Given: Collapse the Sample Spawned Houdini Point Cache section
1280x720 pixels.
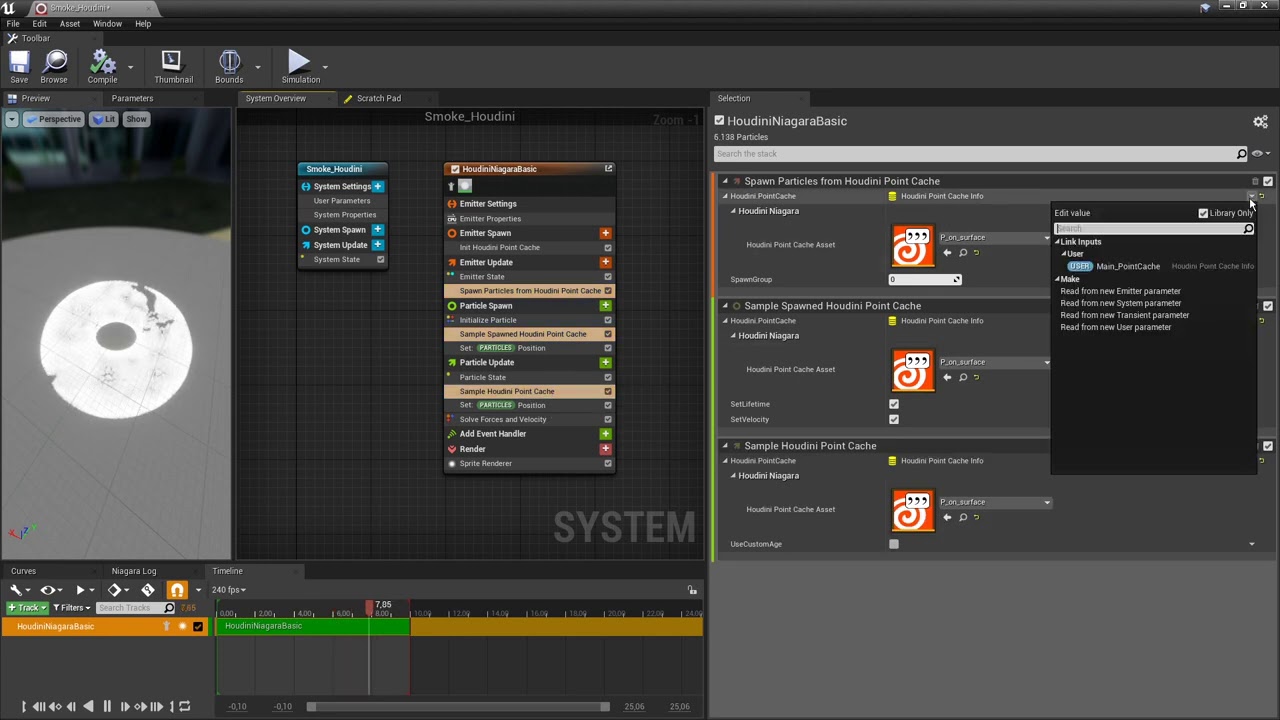Looking at the screenshot, I should click(x=725, y=306).
